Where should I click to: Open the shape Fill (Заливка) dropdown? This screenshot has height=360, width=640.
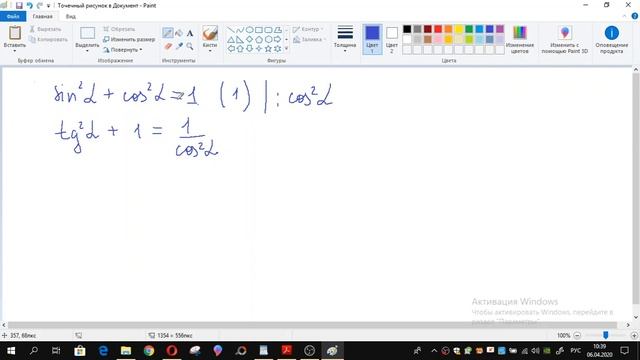(x=309, y=40)
